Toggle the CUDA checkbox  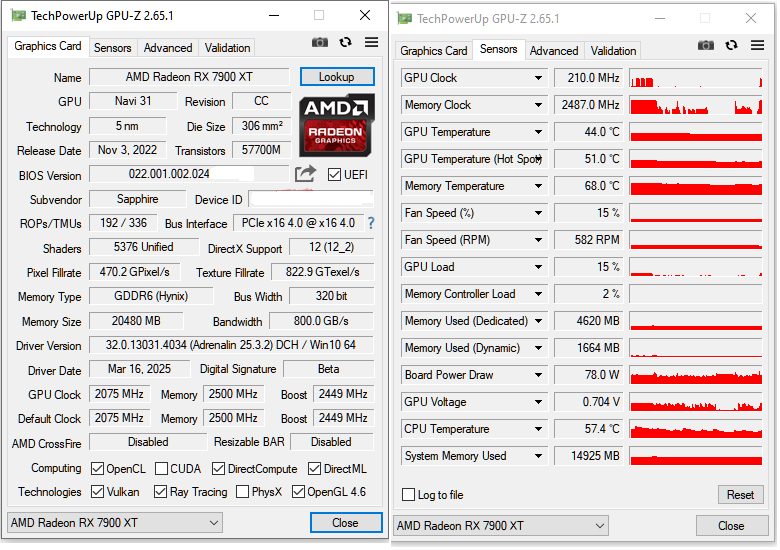pyautogui.click(x=161, y=468)
